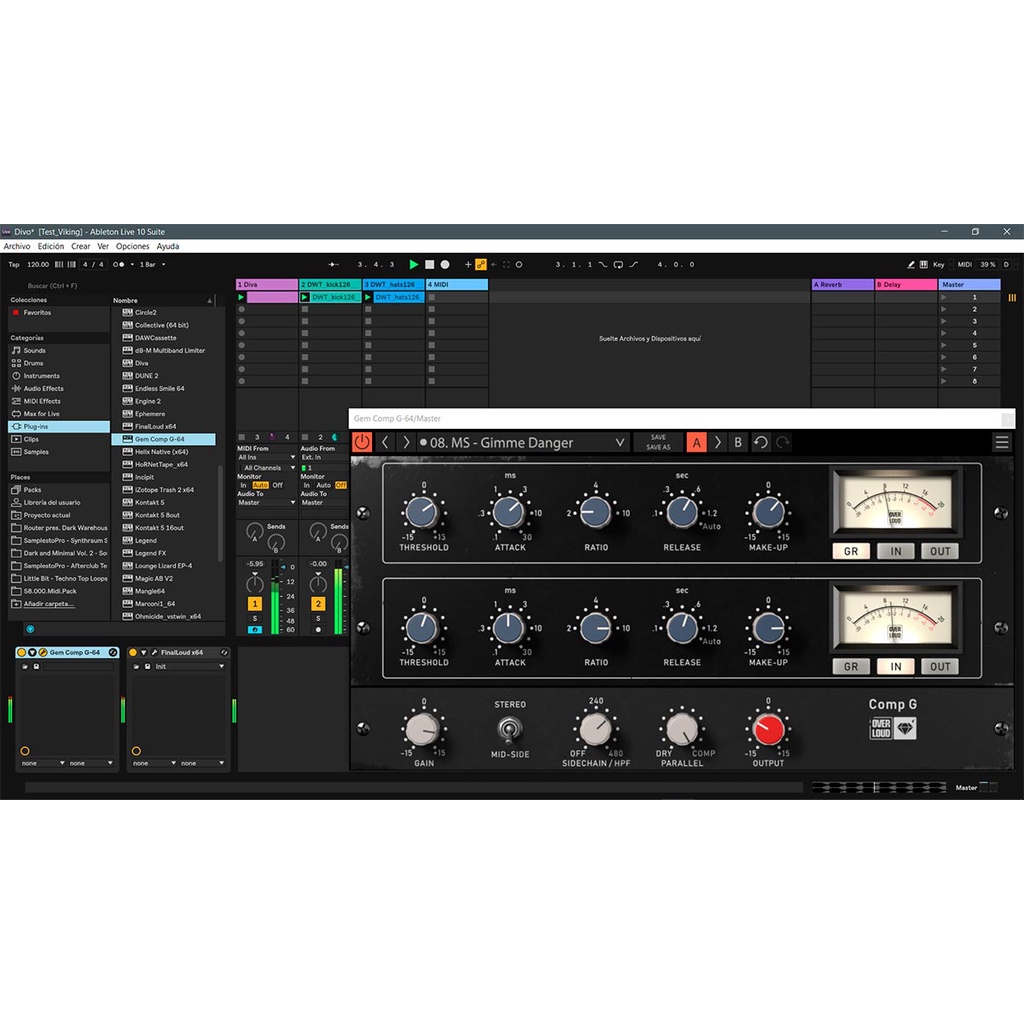The image size is (1024, 1024).
Task: Launch Master scene 1
Action: (944, 297)
